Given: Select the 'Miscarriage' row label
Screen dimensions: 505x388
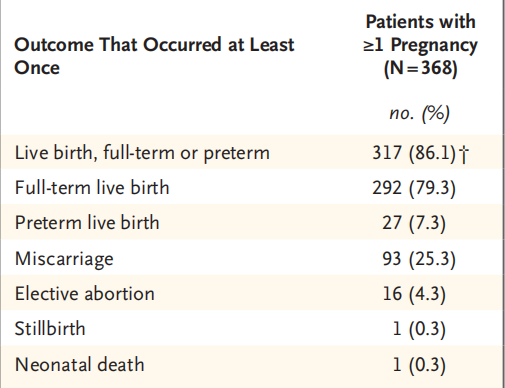Looking at the screenshot, I should tap(64, 259).
